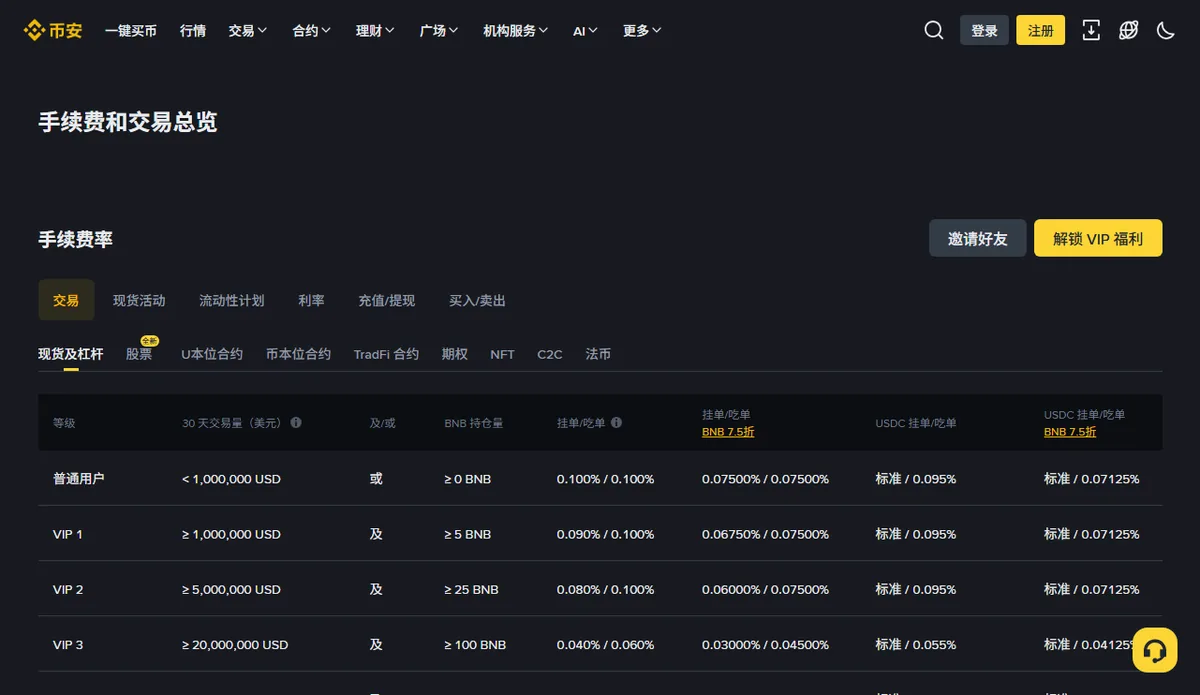Toggle dark mode via the moon icon
Viewport: 1200px width, 695px height.
click(x=1165, y=30)
